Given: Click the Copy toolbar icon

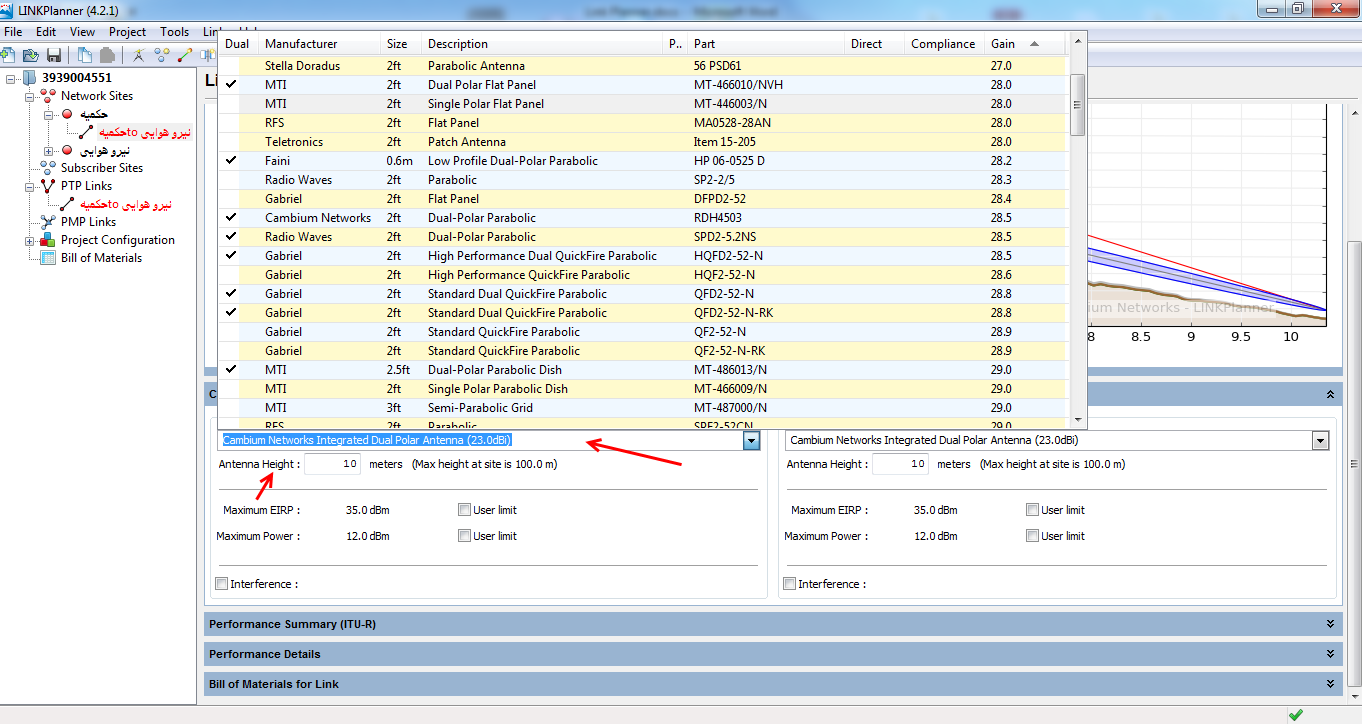Looking at the screenshot, I should tap(85, 54).
